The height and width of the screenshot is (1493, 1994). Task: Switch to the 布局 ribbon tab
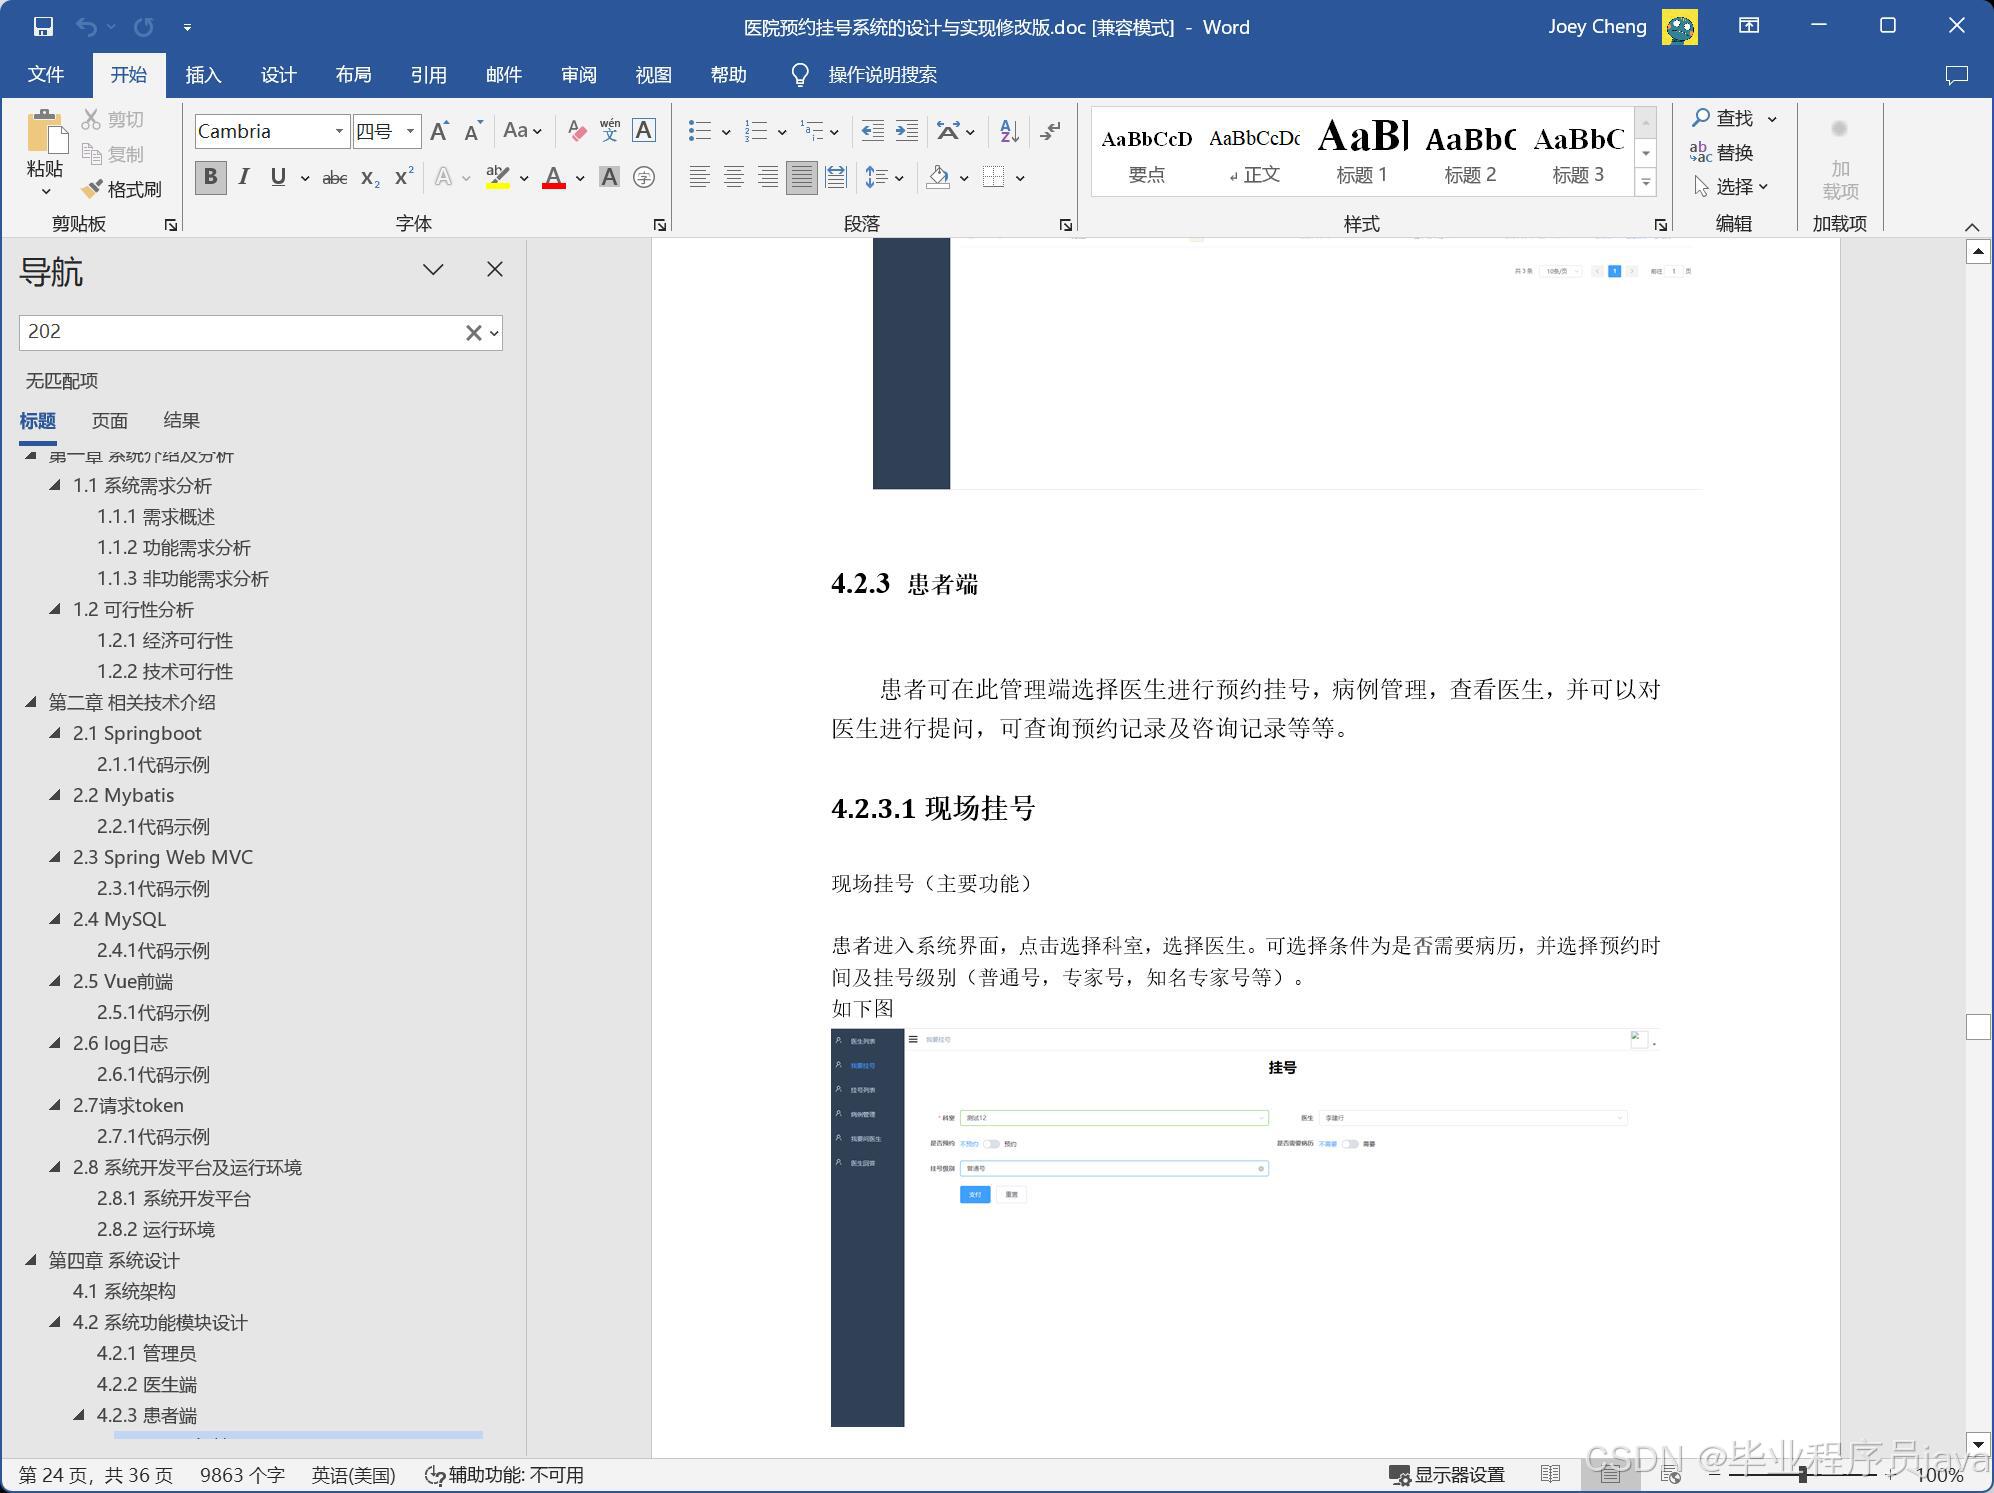pos(353,75)
